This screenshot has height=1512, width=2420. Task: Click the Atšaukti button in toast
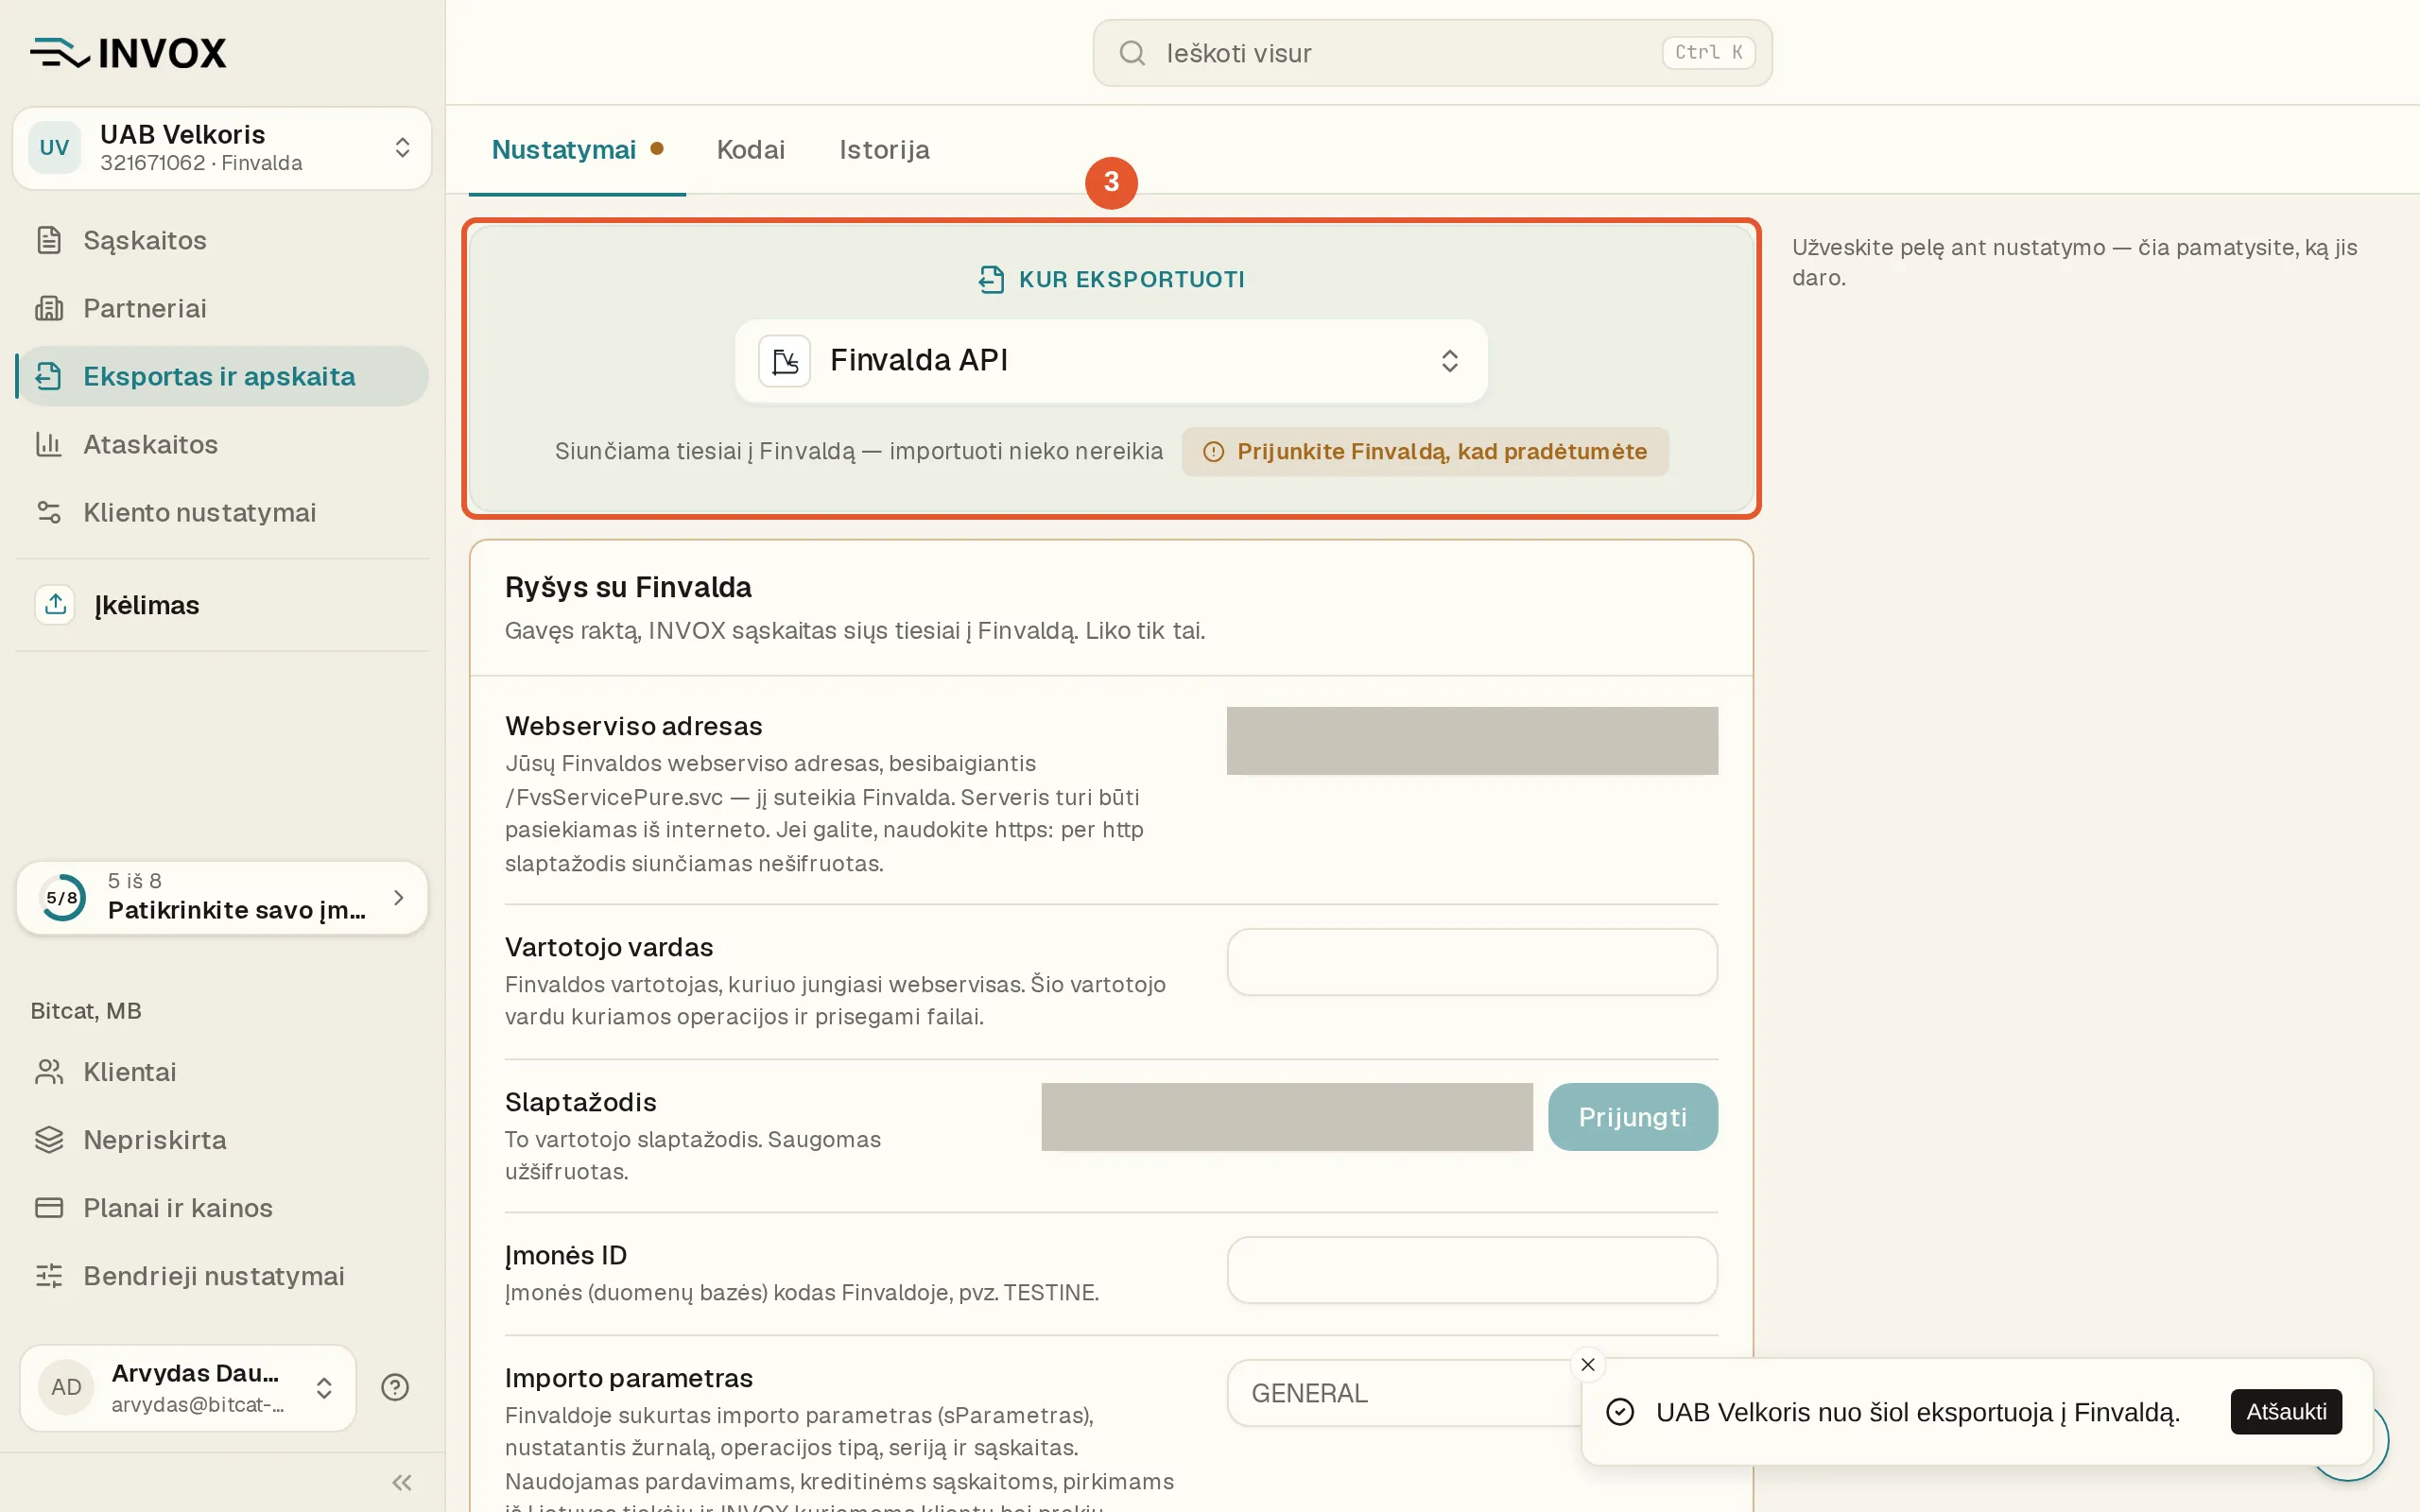tap(2286, 1411)
